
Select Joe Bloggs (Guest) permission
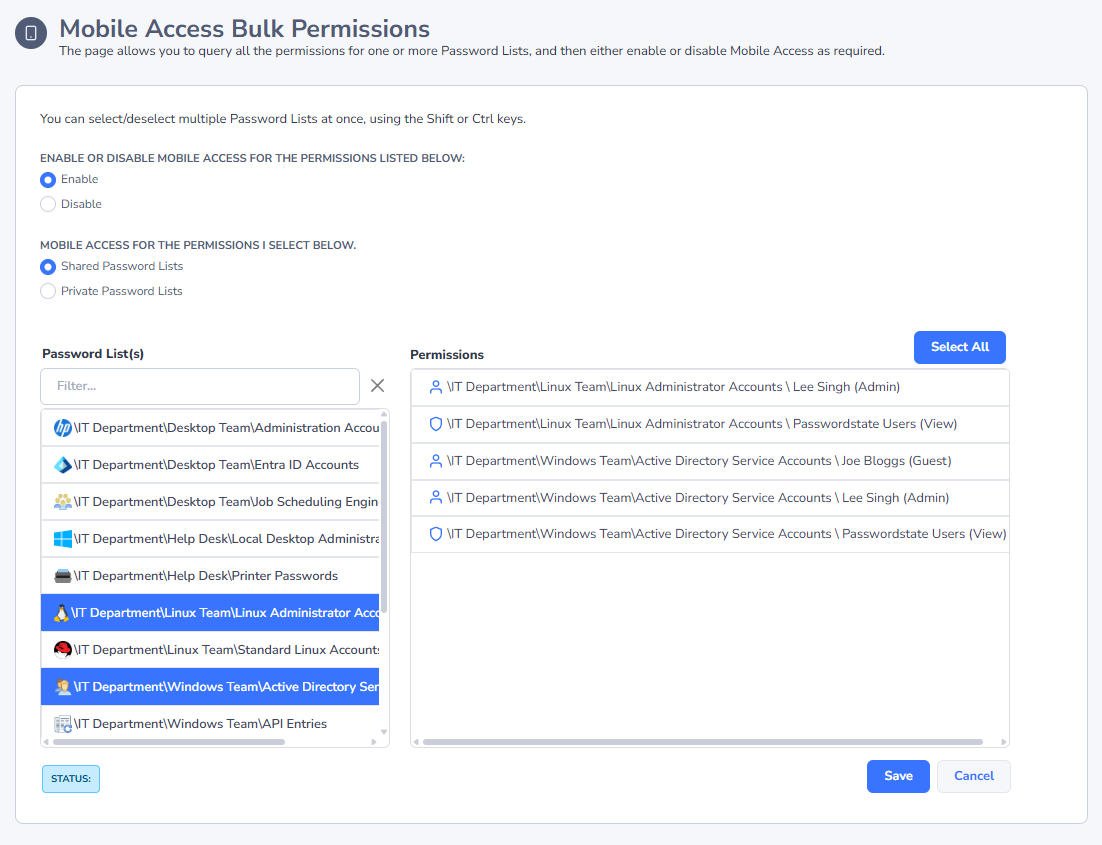pos(710,460)
